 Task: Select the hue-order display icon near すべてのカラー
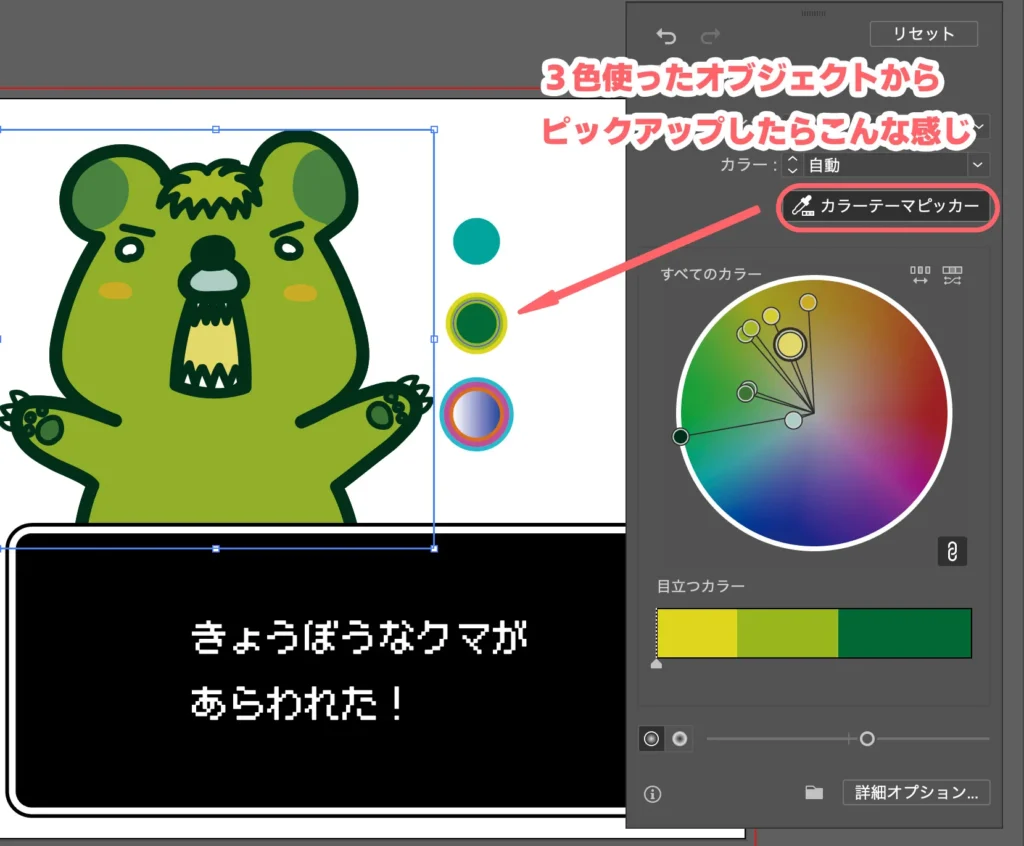[x=920, y=275]
